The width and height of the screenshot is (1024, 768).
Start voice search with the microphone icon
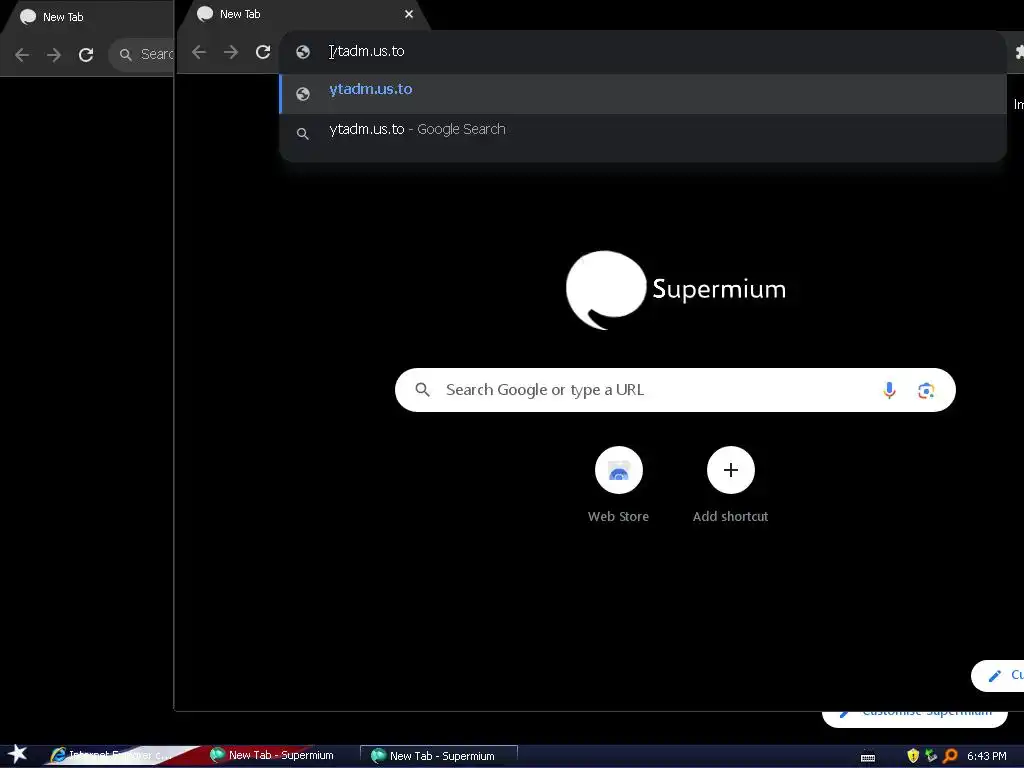(x=889, y=390)
